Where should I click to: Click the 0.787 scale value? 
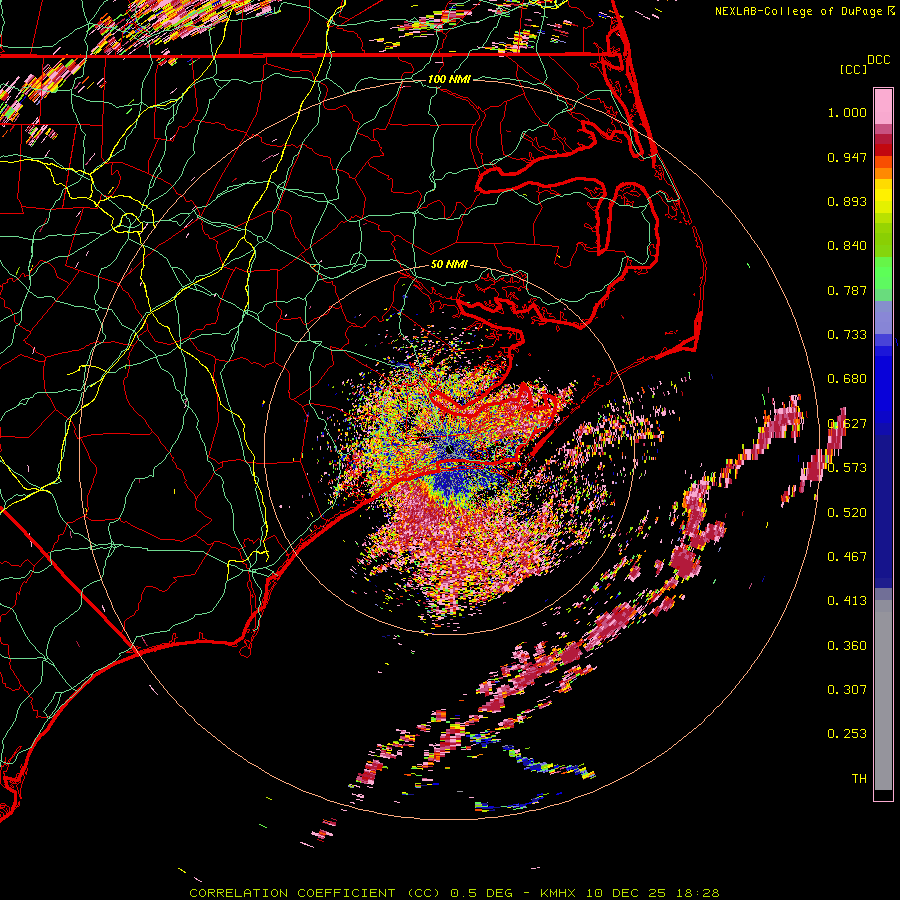tap(847, 290)
